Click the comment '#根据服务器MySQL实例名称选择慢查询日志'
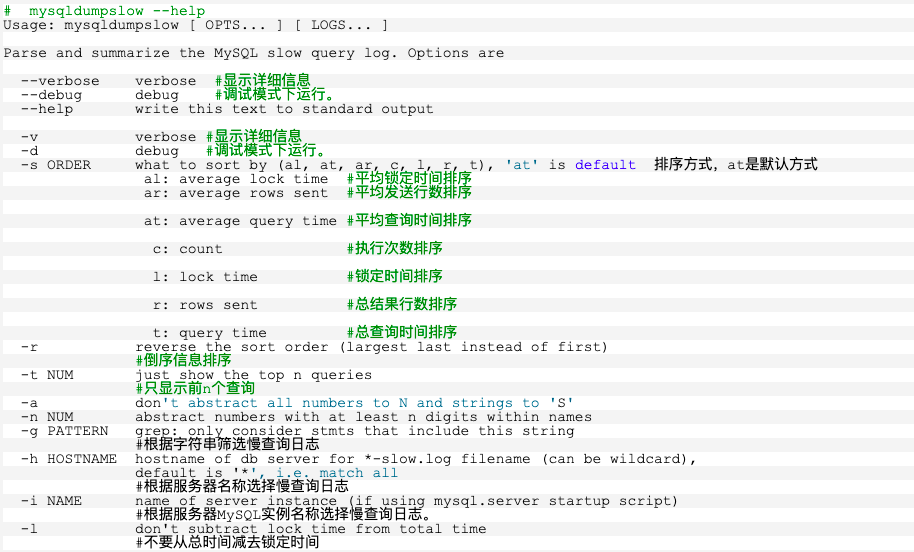914x552 pixels. tap(284, 514)
